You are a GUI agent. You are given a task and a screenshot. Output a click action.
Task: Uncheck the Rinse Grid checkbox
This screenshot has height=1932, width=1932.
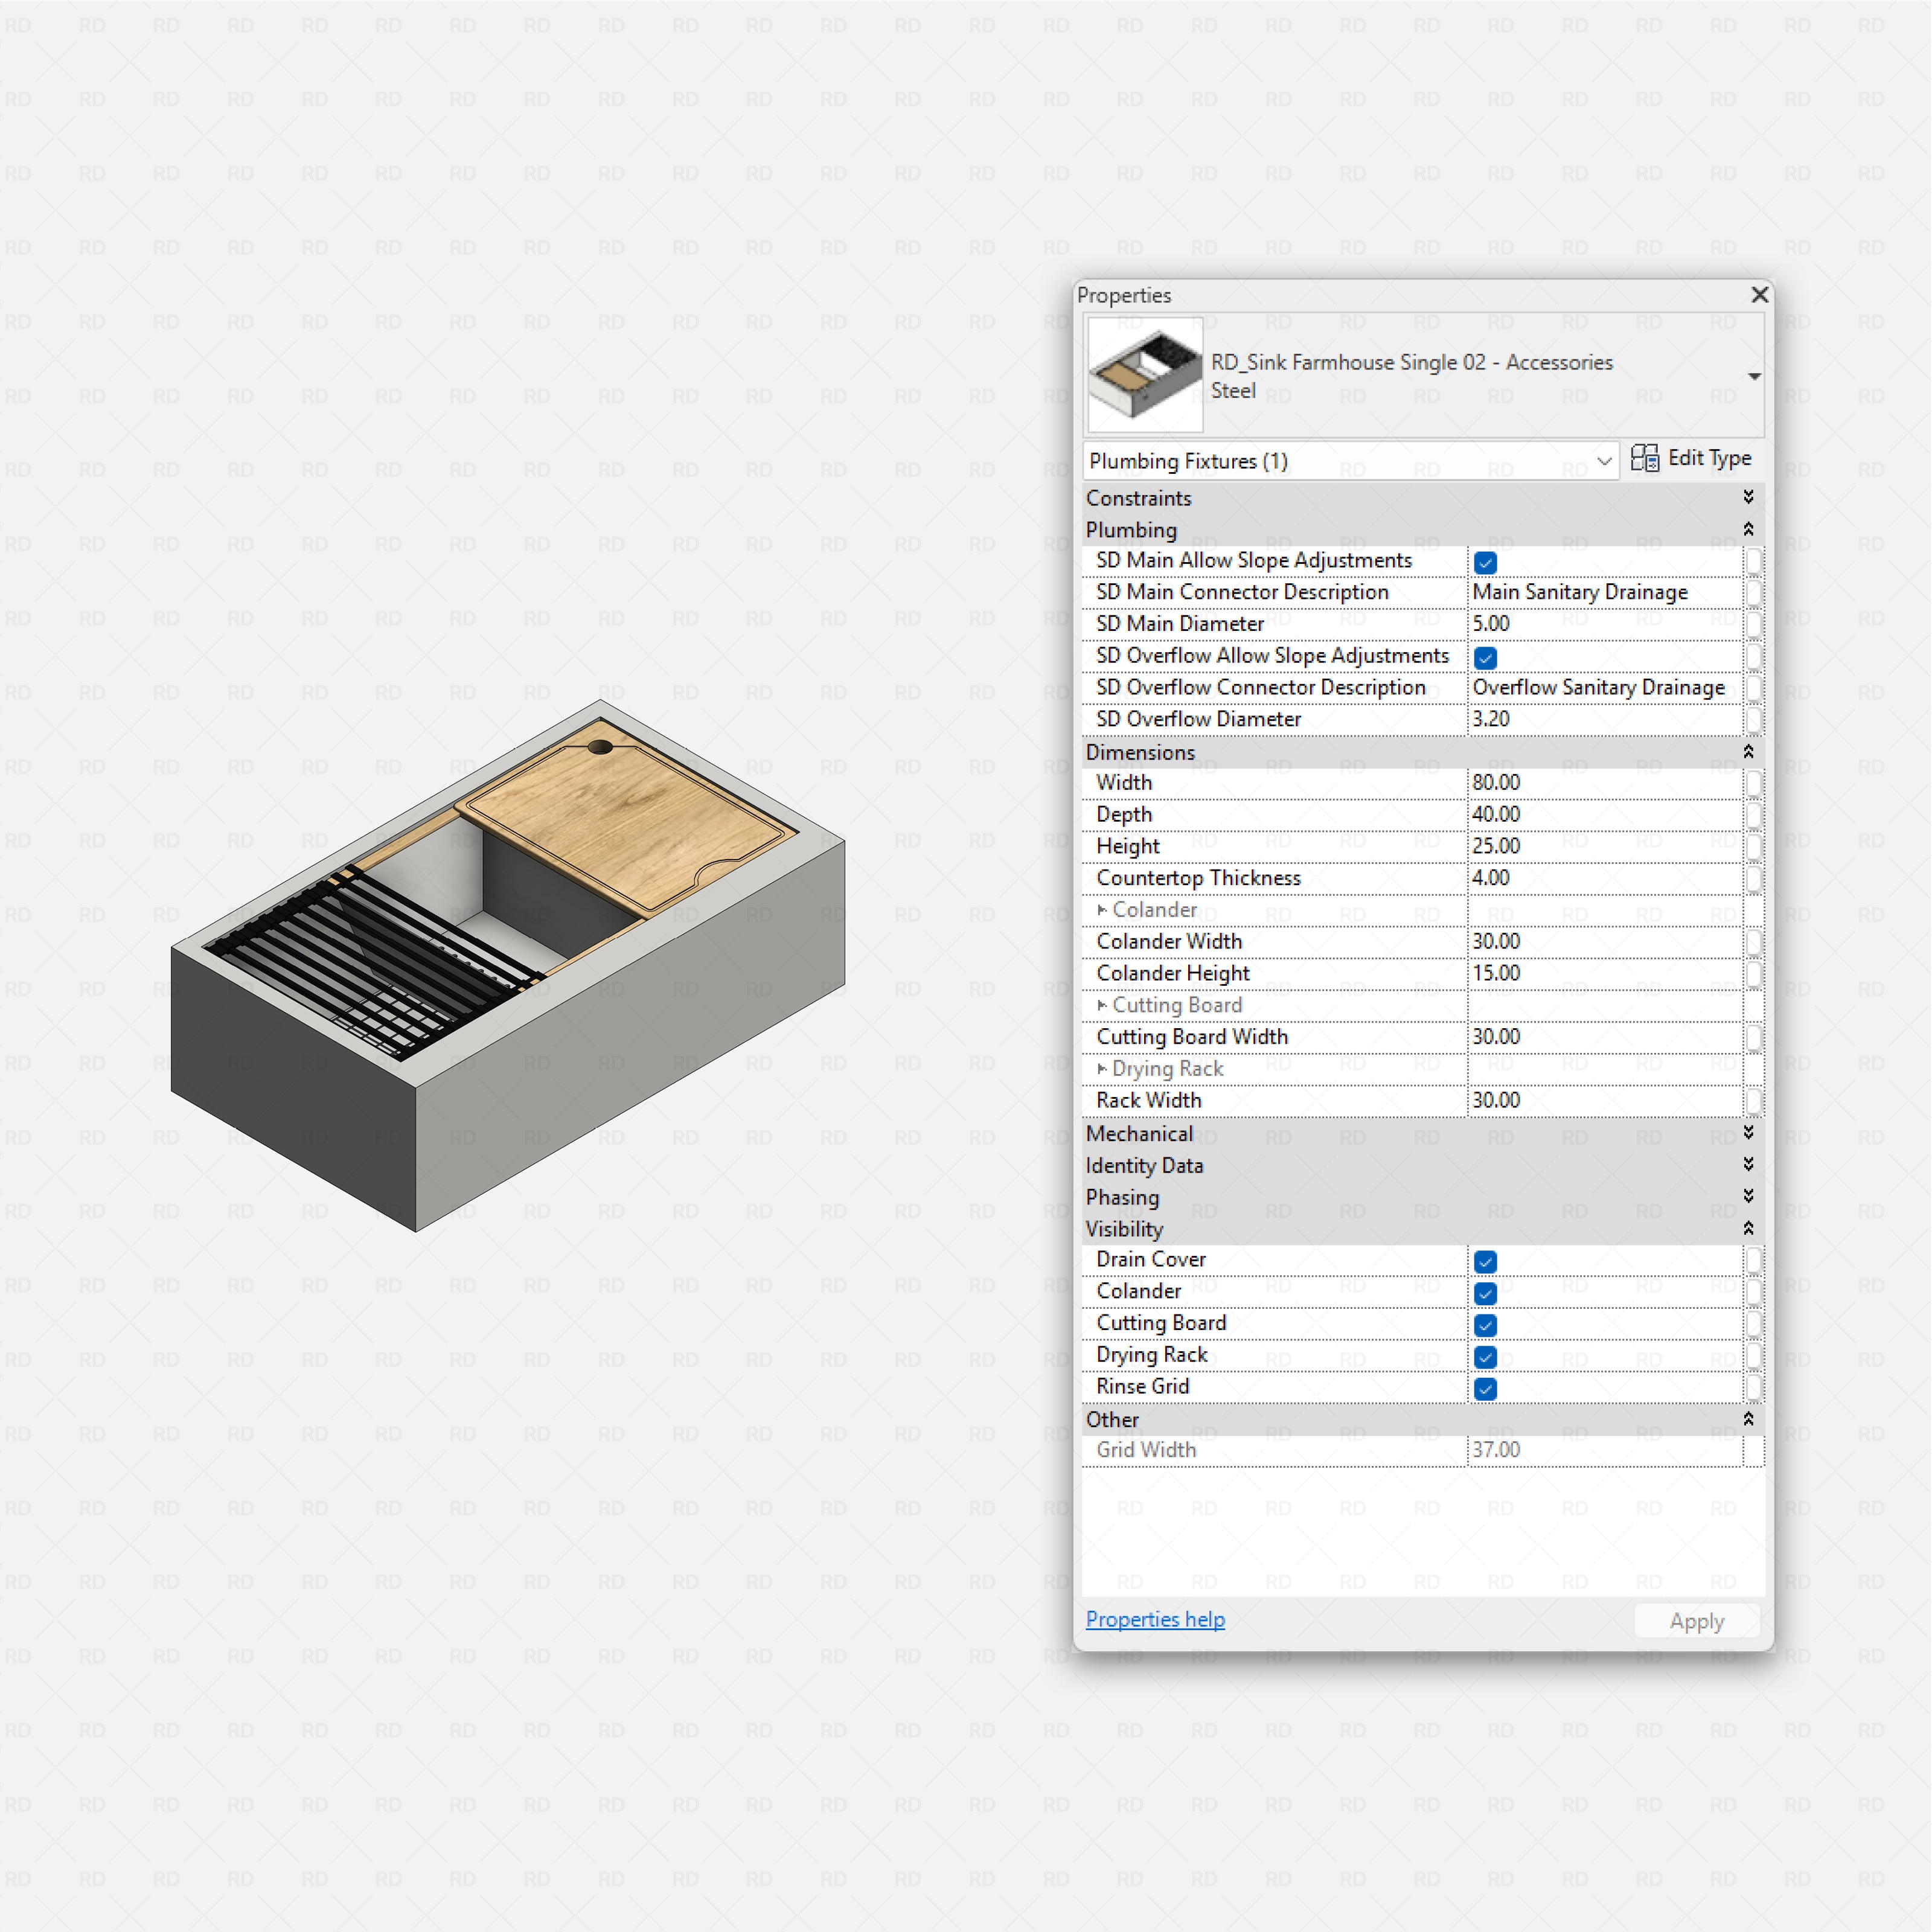[x=1485, y=1389]
